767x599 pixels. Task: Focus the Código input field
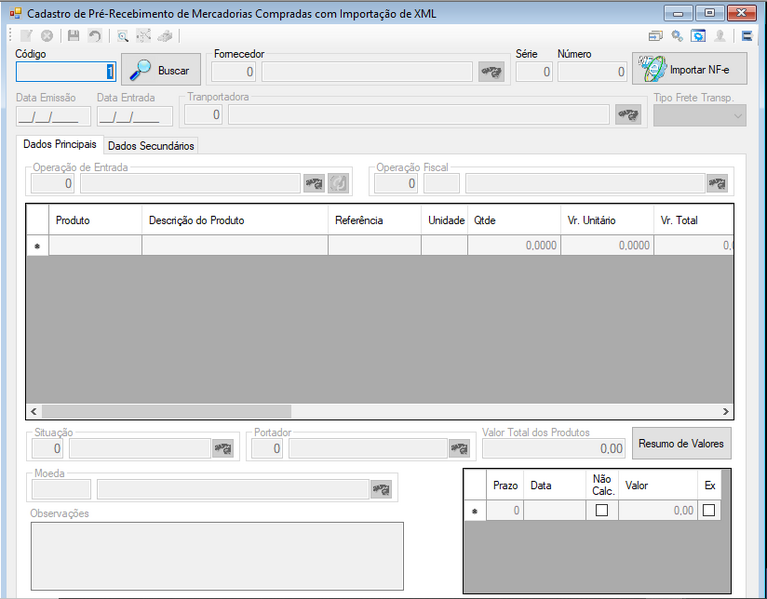(x=66, y=72)
